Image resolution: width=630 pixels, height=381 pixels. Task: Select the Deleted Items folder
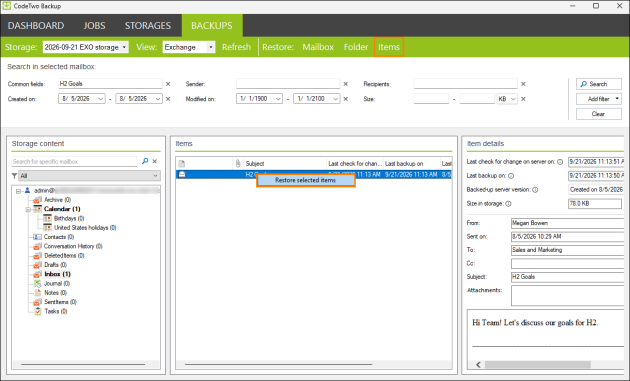click(64, 256)
